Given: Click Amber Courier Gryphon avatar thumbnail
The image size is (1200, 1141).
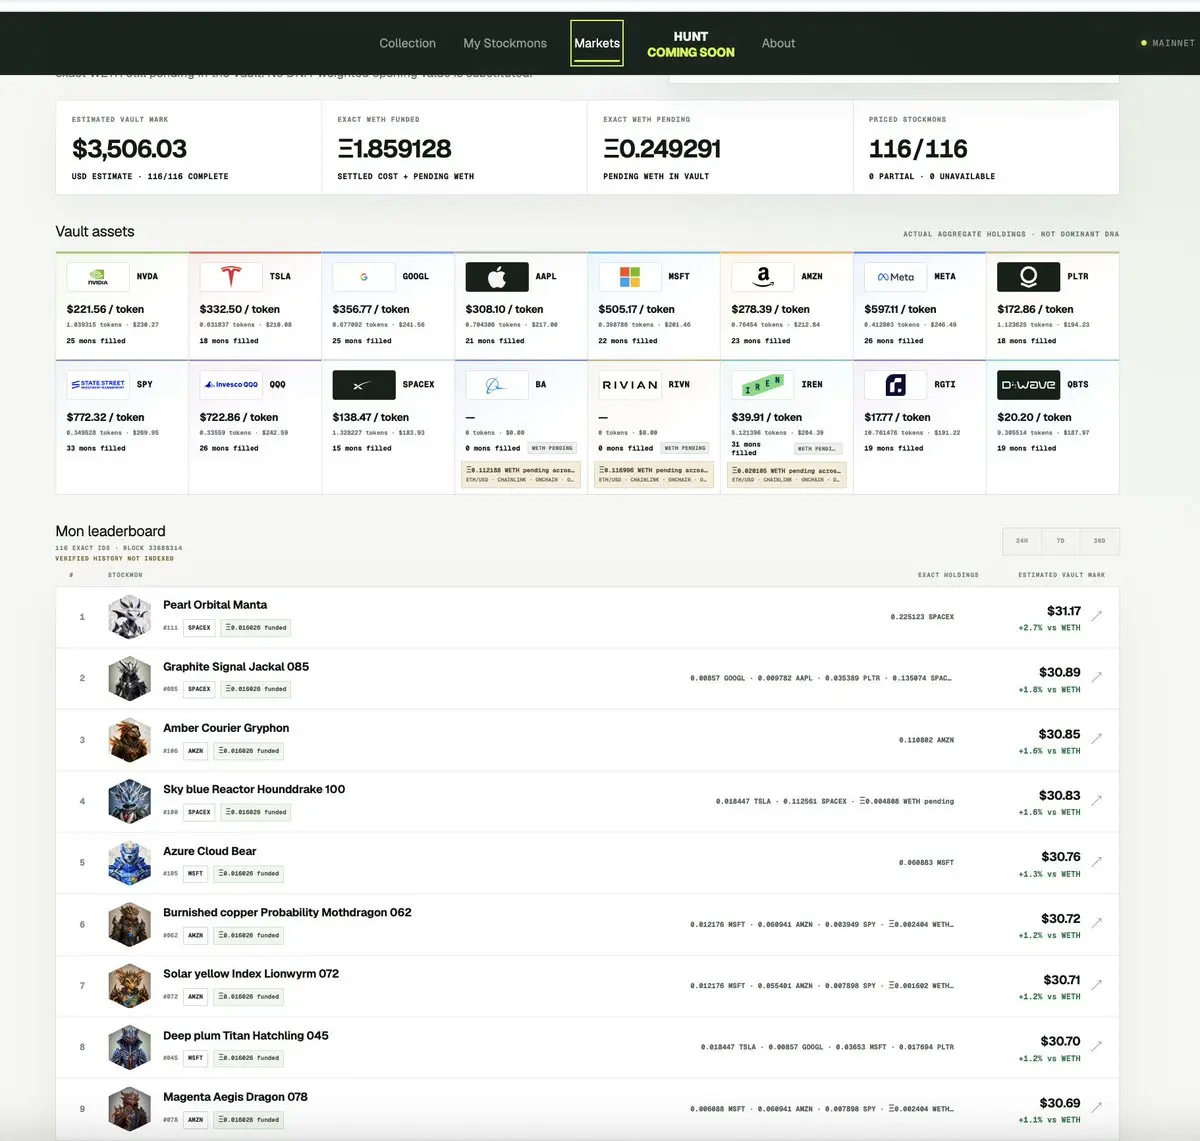Looking at the screenshot, I should point(129,740).
